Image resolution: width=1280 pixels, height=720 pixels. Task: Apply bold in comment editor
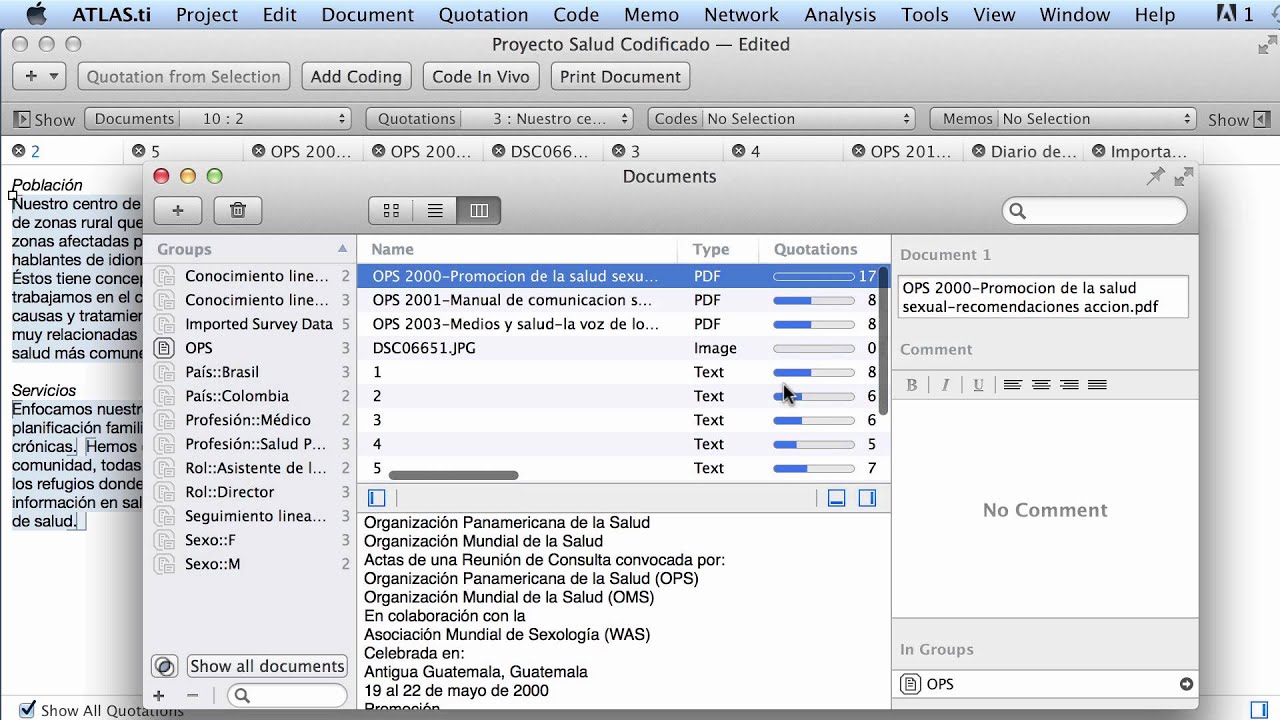coord(911,385)
